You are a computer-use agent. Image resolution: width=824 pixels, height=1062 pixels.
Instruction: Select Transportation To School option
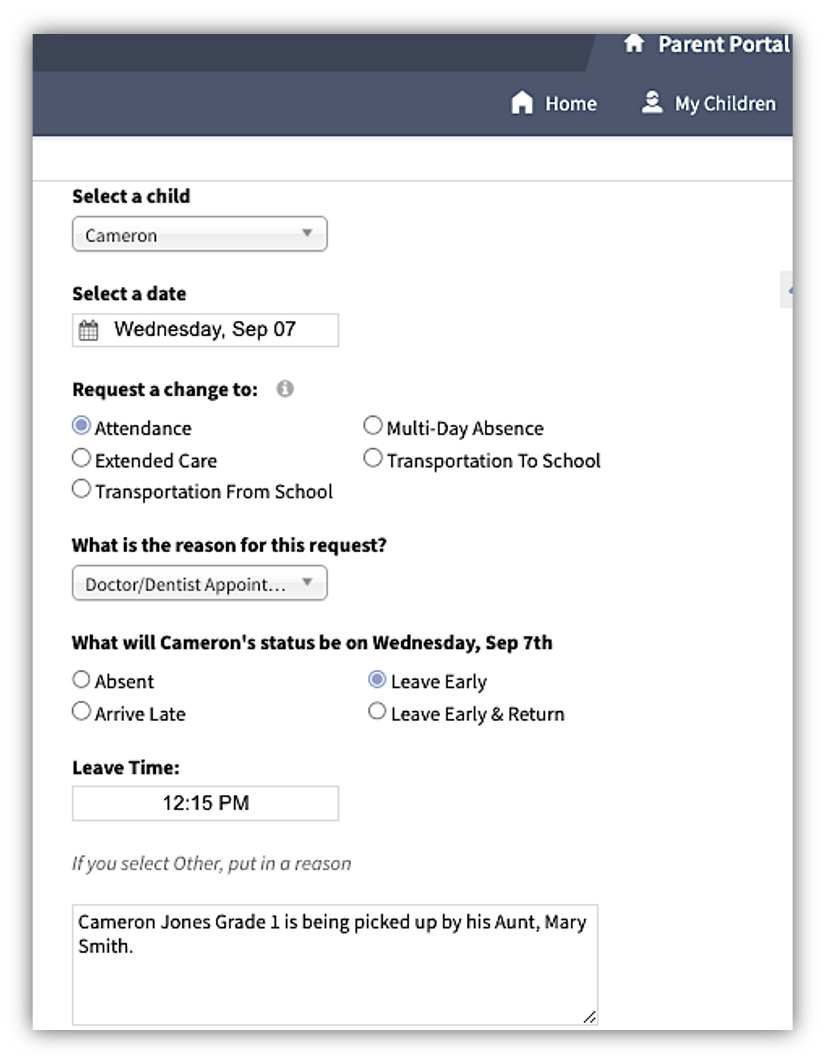point(373,459)
